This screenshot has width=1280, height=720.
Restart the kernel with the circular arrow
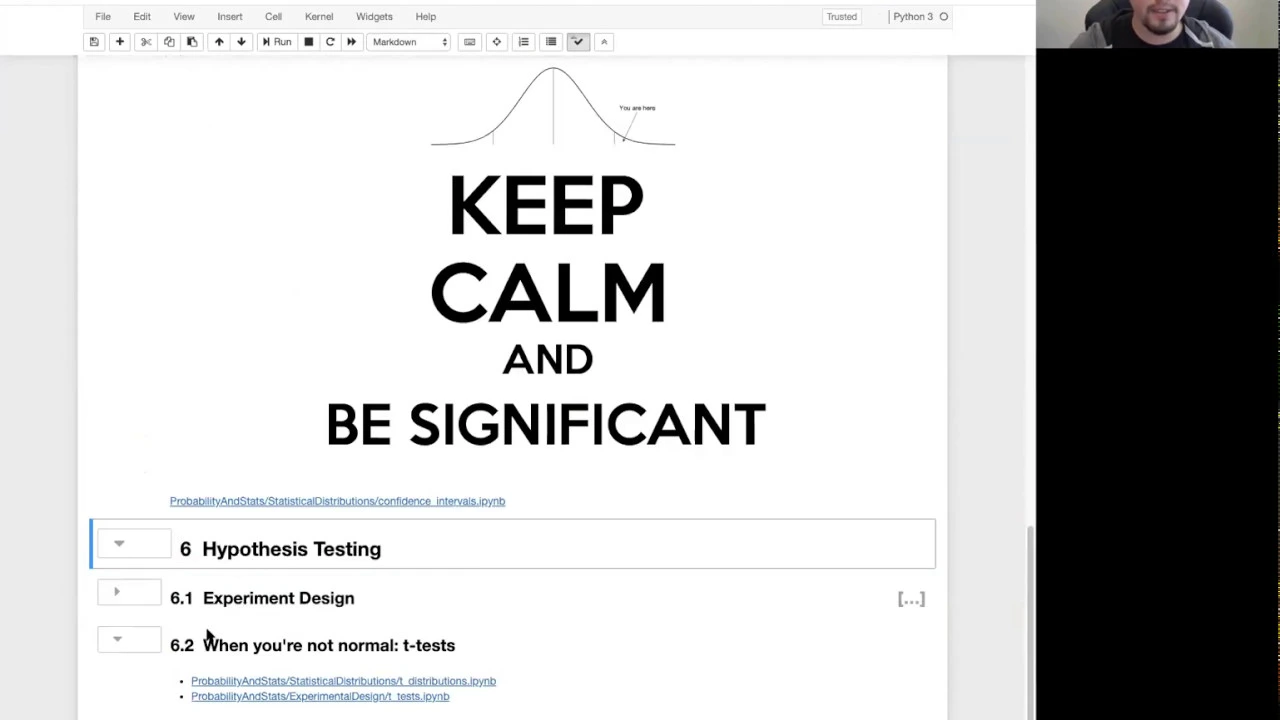(x=330, y=42)
